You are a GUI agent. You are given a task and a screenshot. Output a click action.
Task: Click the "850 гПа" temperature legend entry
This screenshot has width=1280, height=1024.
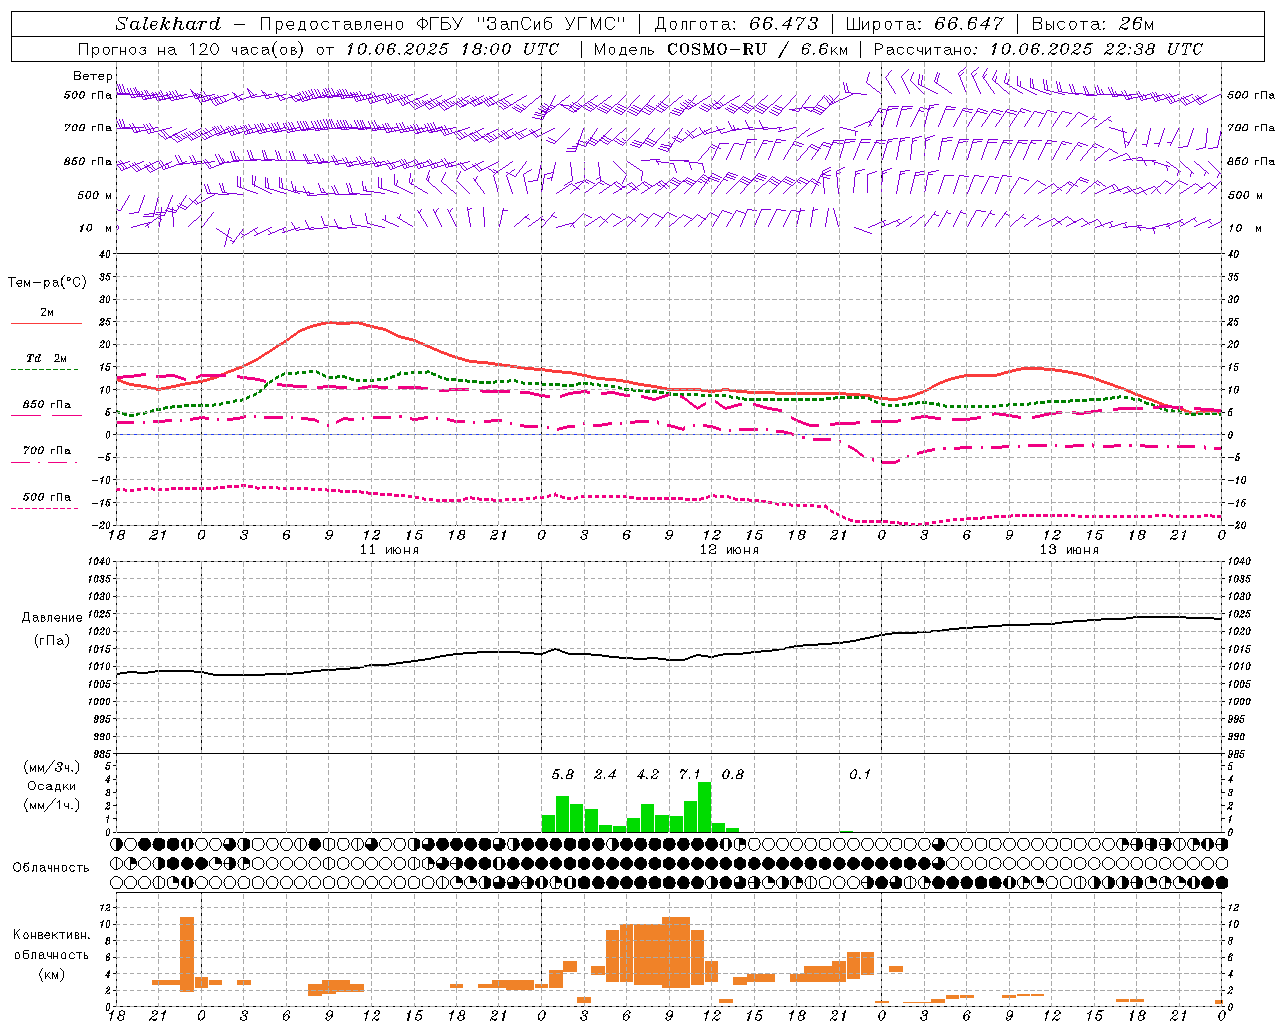coord(47,404)
